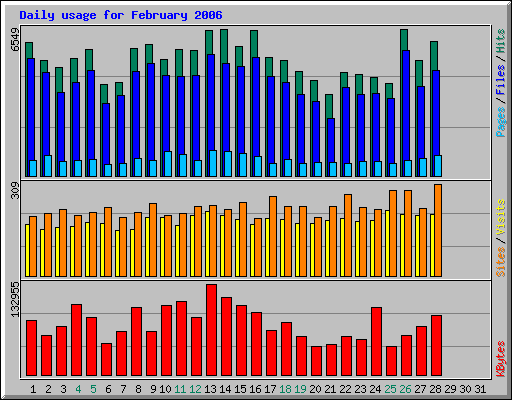Click the blue Files bar for day 1
The width and height of the screenshot is (512, 400).
pos(31,109)
